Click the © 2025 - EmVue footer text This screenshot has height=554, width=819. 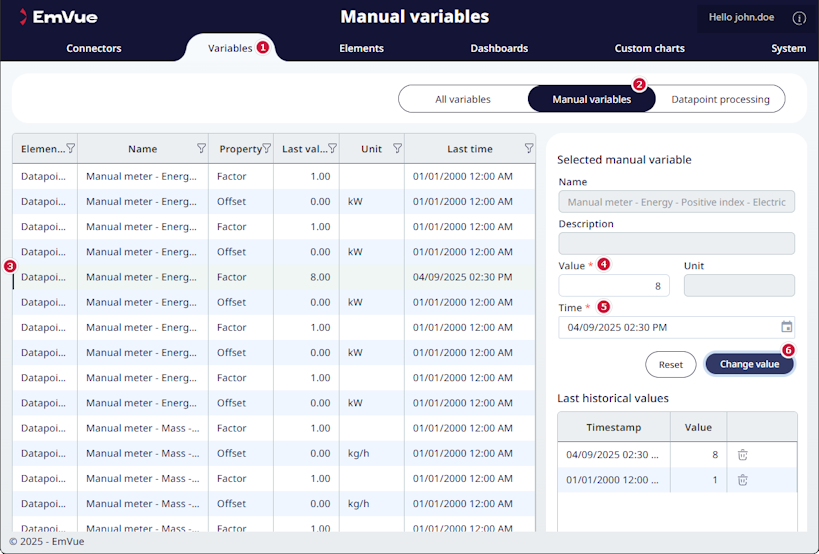tap(46, 541)
